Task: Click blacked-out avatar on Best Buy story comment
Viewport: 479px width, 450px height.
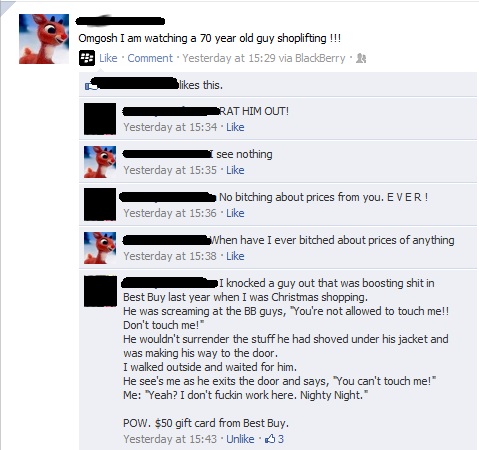Action: (100, 291)
